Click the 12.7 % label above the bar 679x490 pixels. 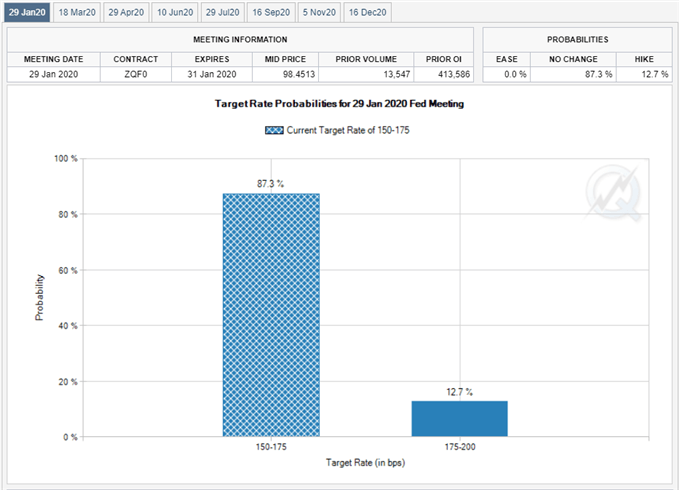459,392
